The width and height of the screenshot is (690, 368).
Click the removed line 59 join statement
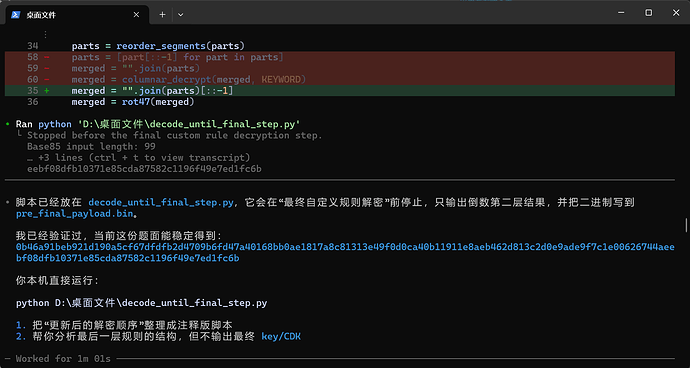pos(136,68)
